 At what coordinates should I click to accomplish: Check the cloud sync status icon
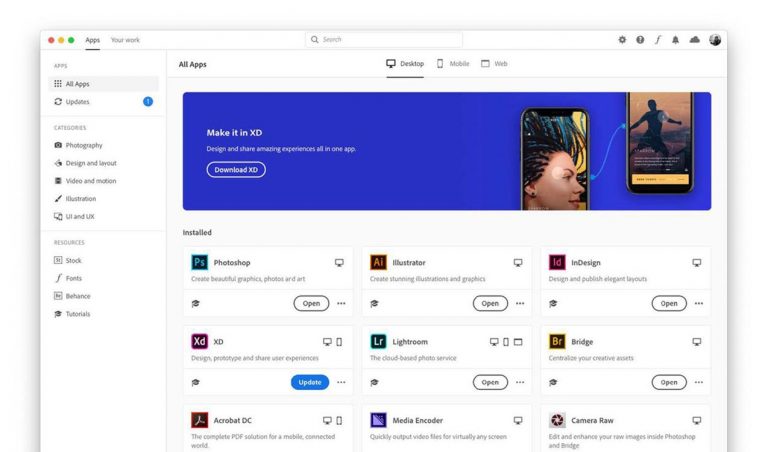[x=695, y=40]
